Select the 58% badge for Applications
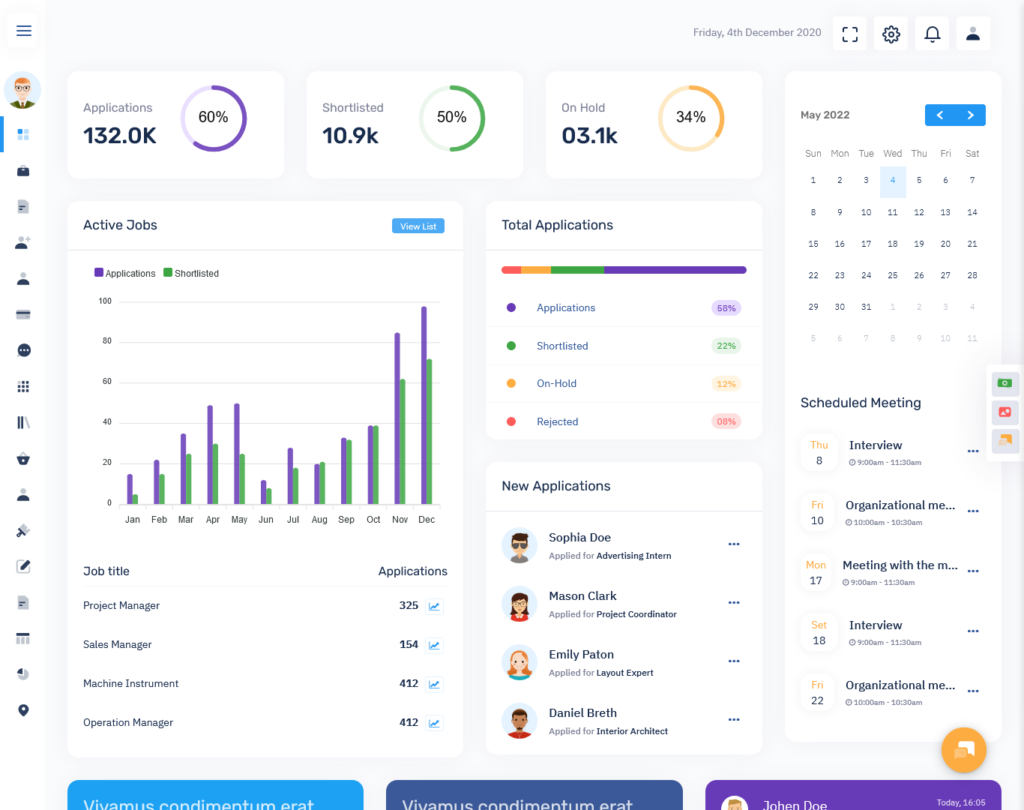This screenshot has height=810, width=1024. pos(726,308)
